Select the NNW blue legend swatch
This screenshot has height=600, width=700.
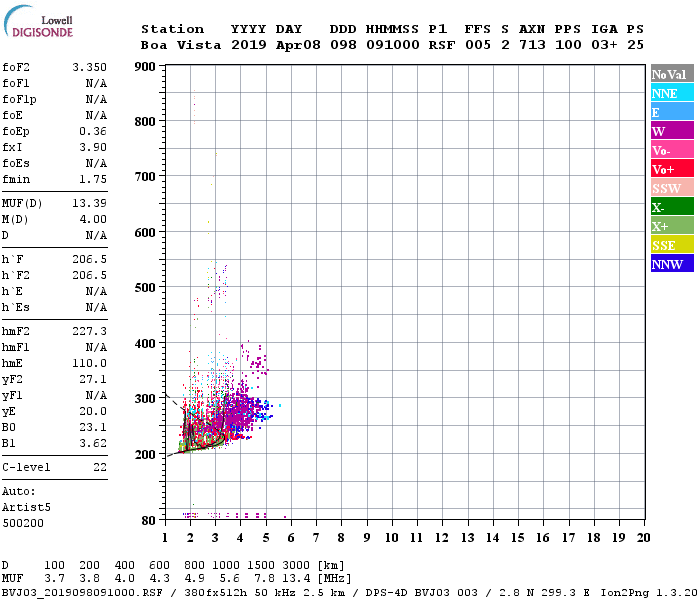point(672,263)
